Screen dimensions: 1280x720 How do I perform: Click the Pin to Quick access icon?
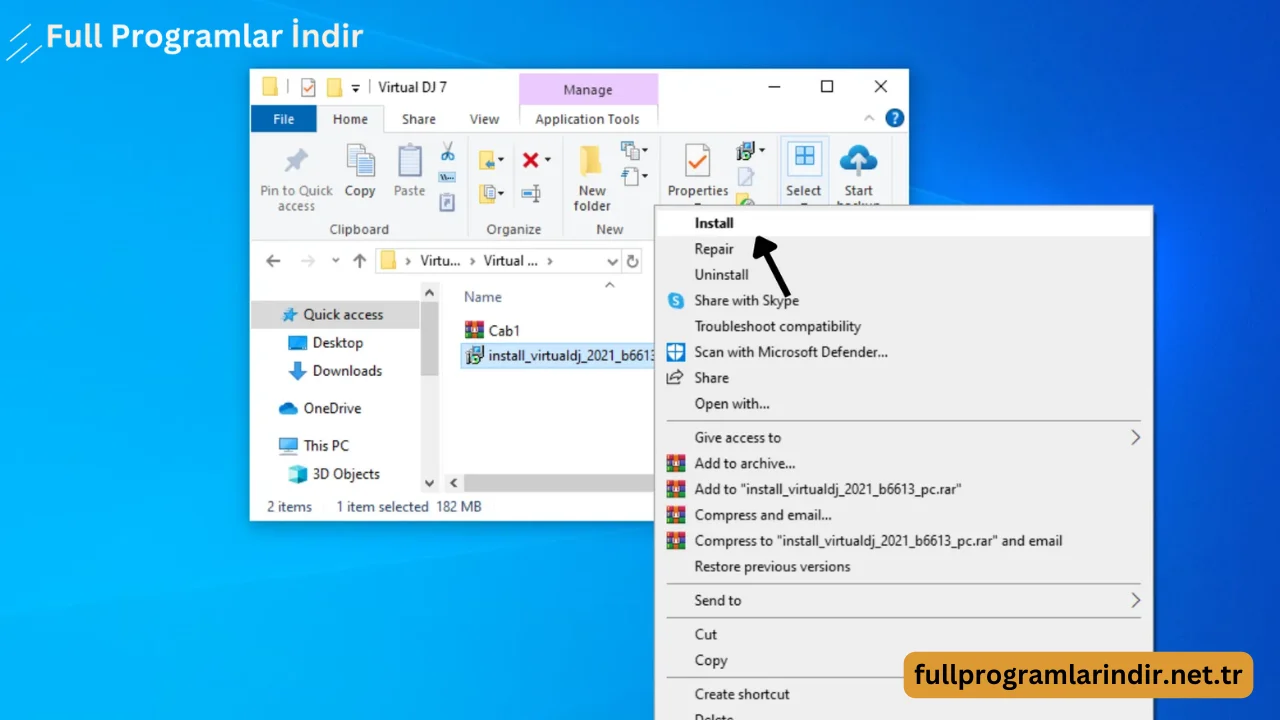coord(296,161)
